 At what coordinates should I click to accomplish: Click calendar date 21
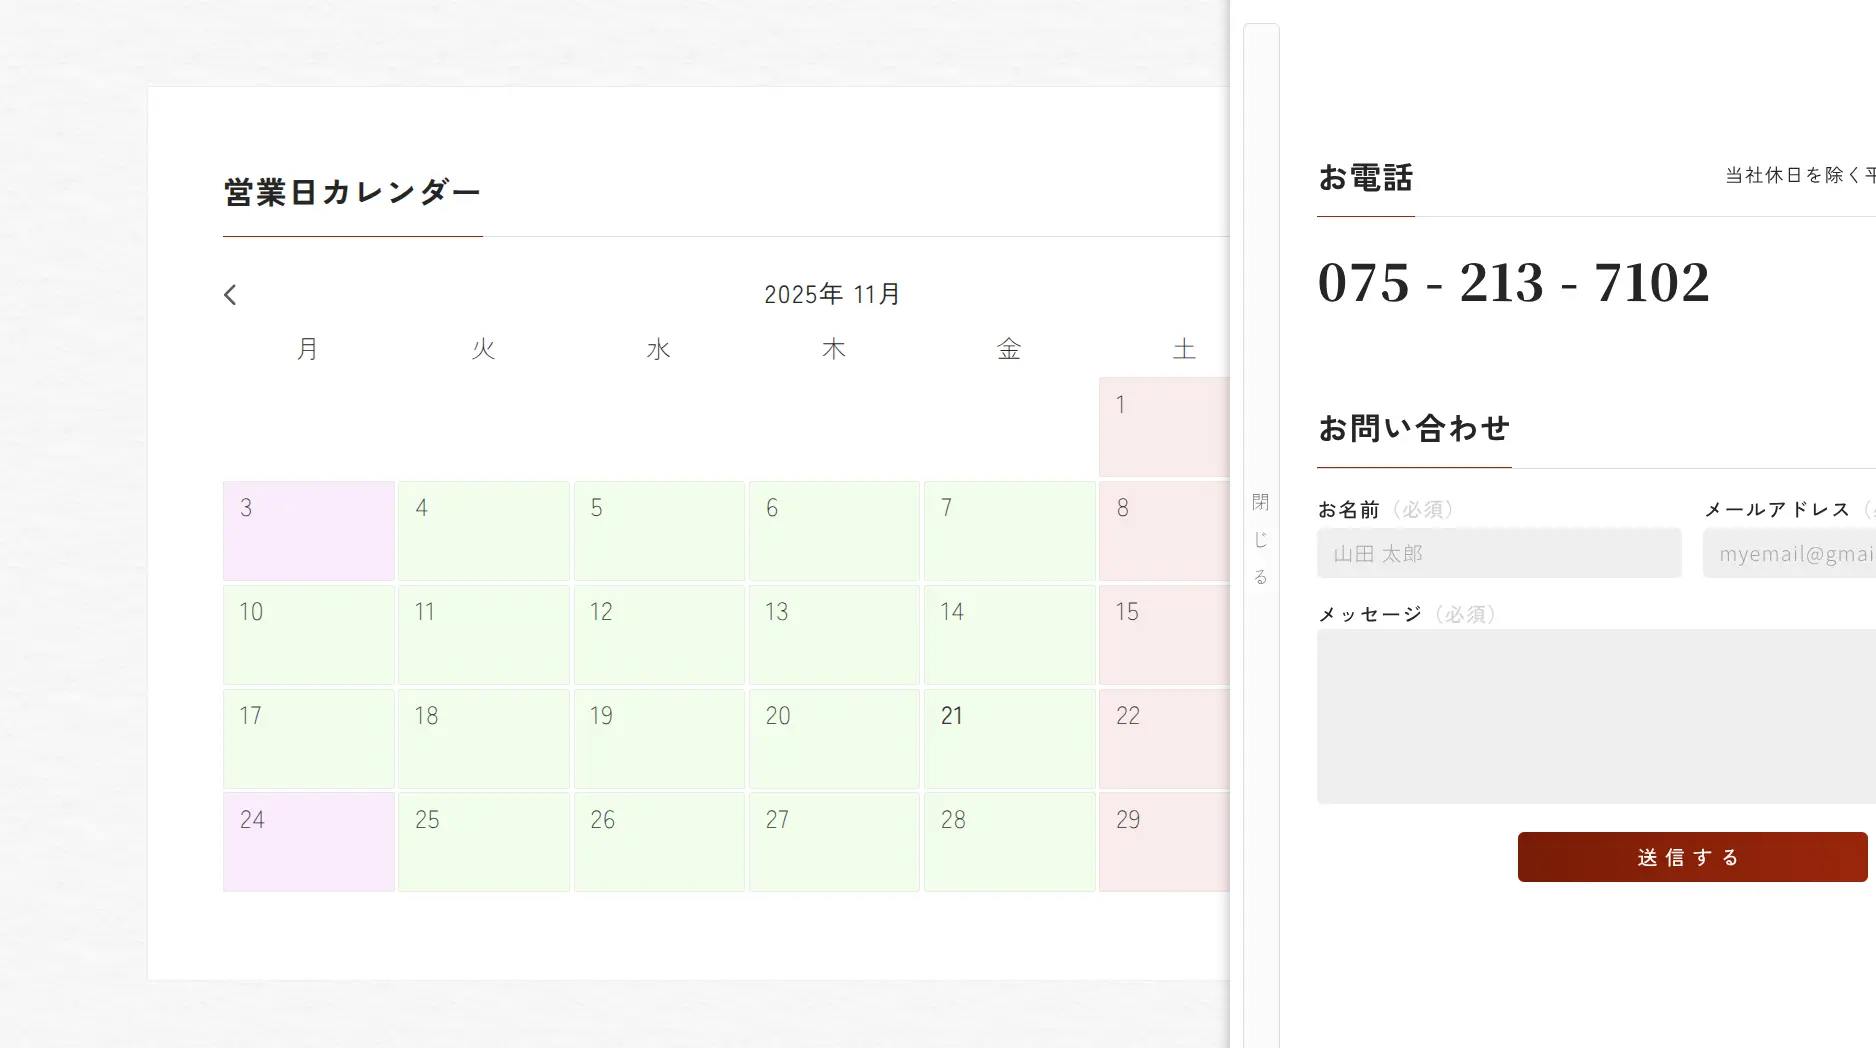pyautogui.click(x=1009, y=738)
